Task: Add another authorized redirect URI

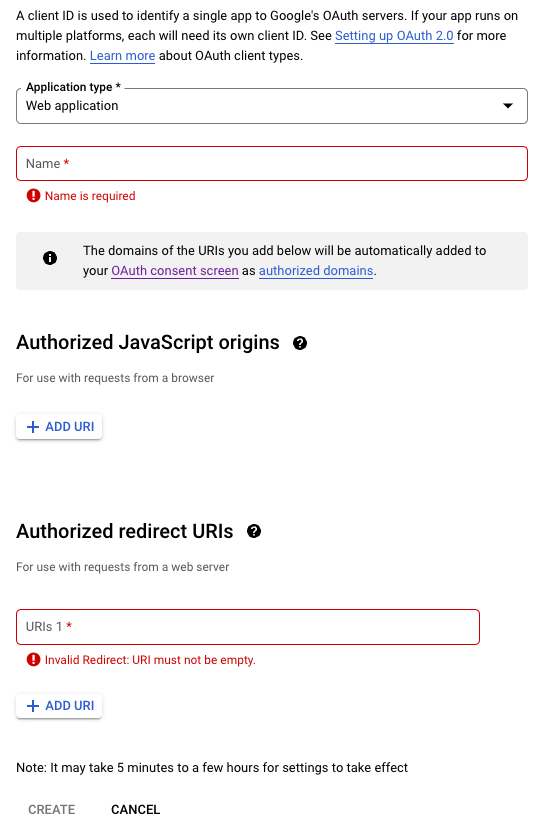Action: [59, 706]
